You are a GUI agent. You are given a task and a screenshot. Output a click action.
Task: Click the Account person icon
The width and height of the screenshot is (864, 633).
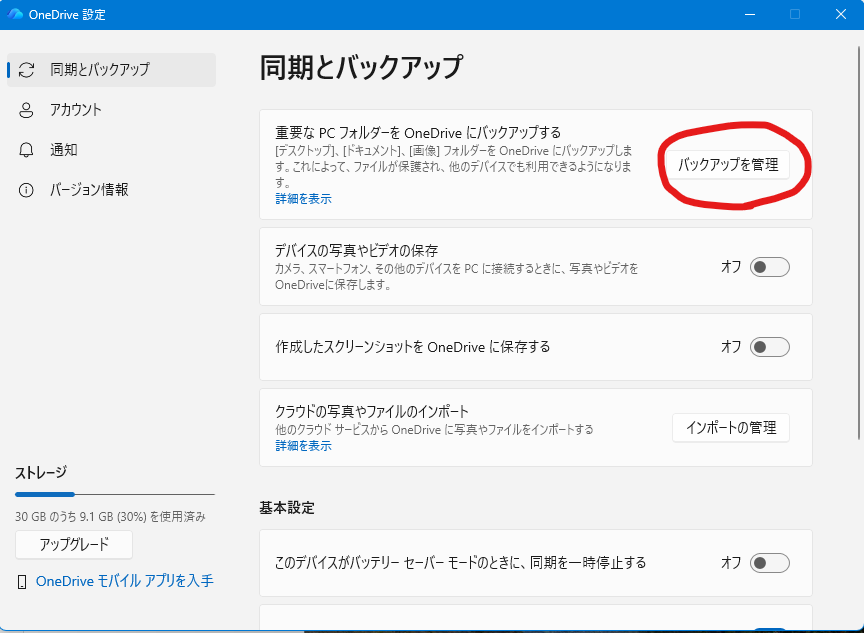click(x=26, y=110)
